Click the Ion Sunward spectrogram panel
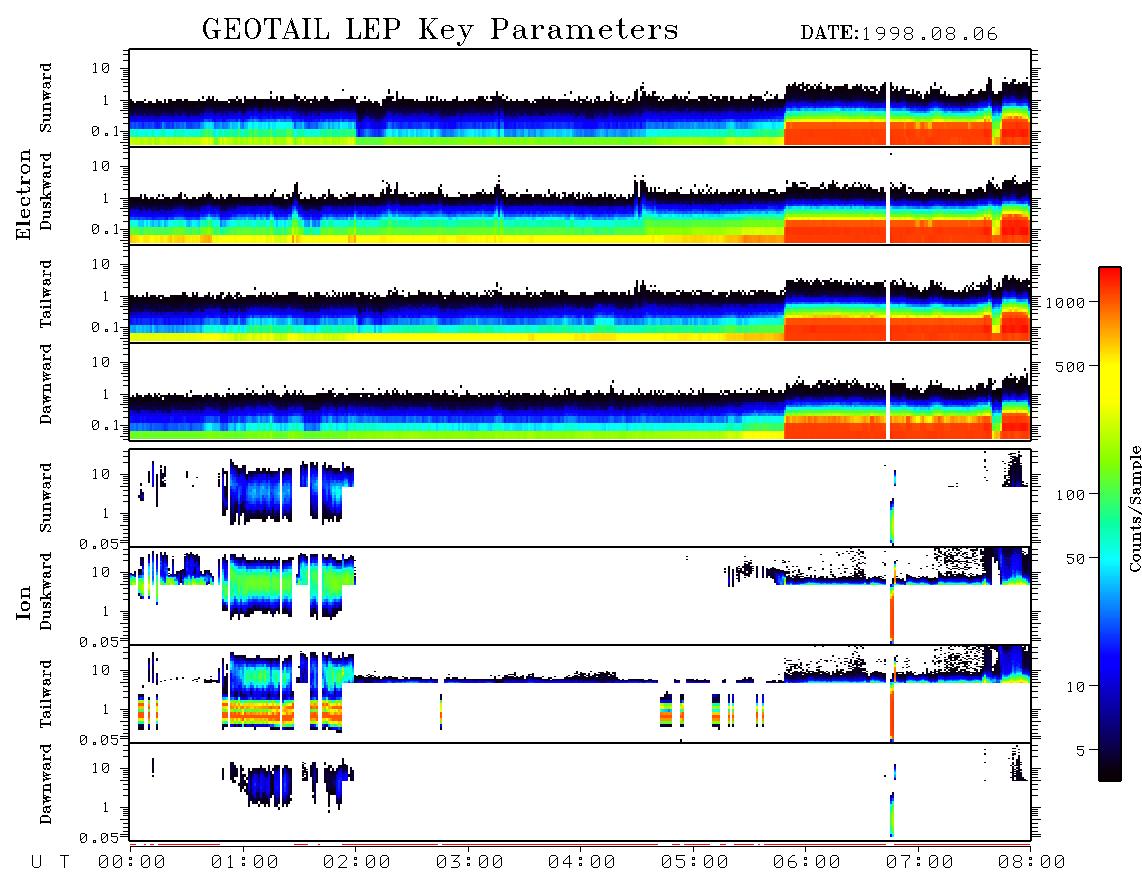1142x880 pixels. 580,498
